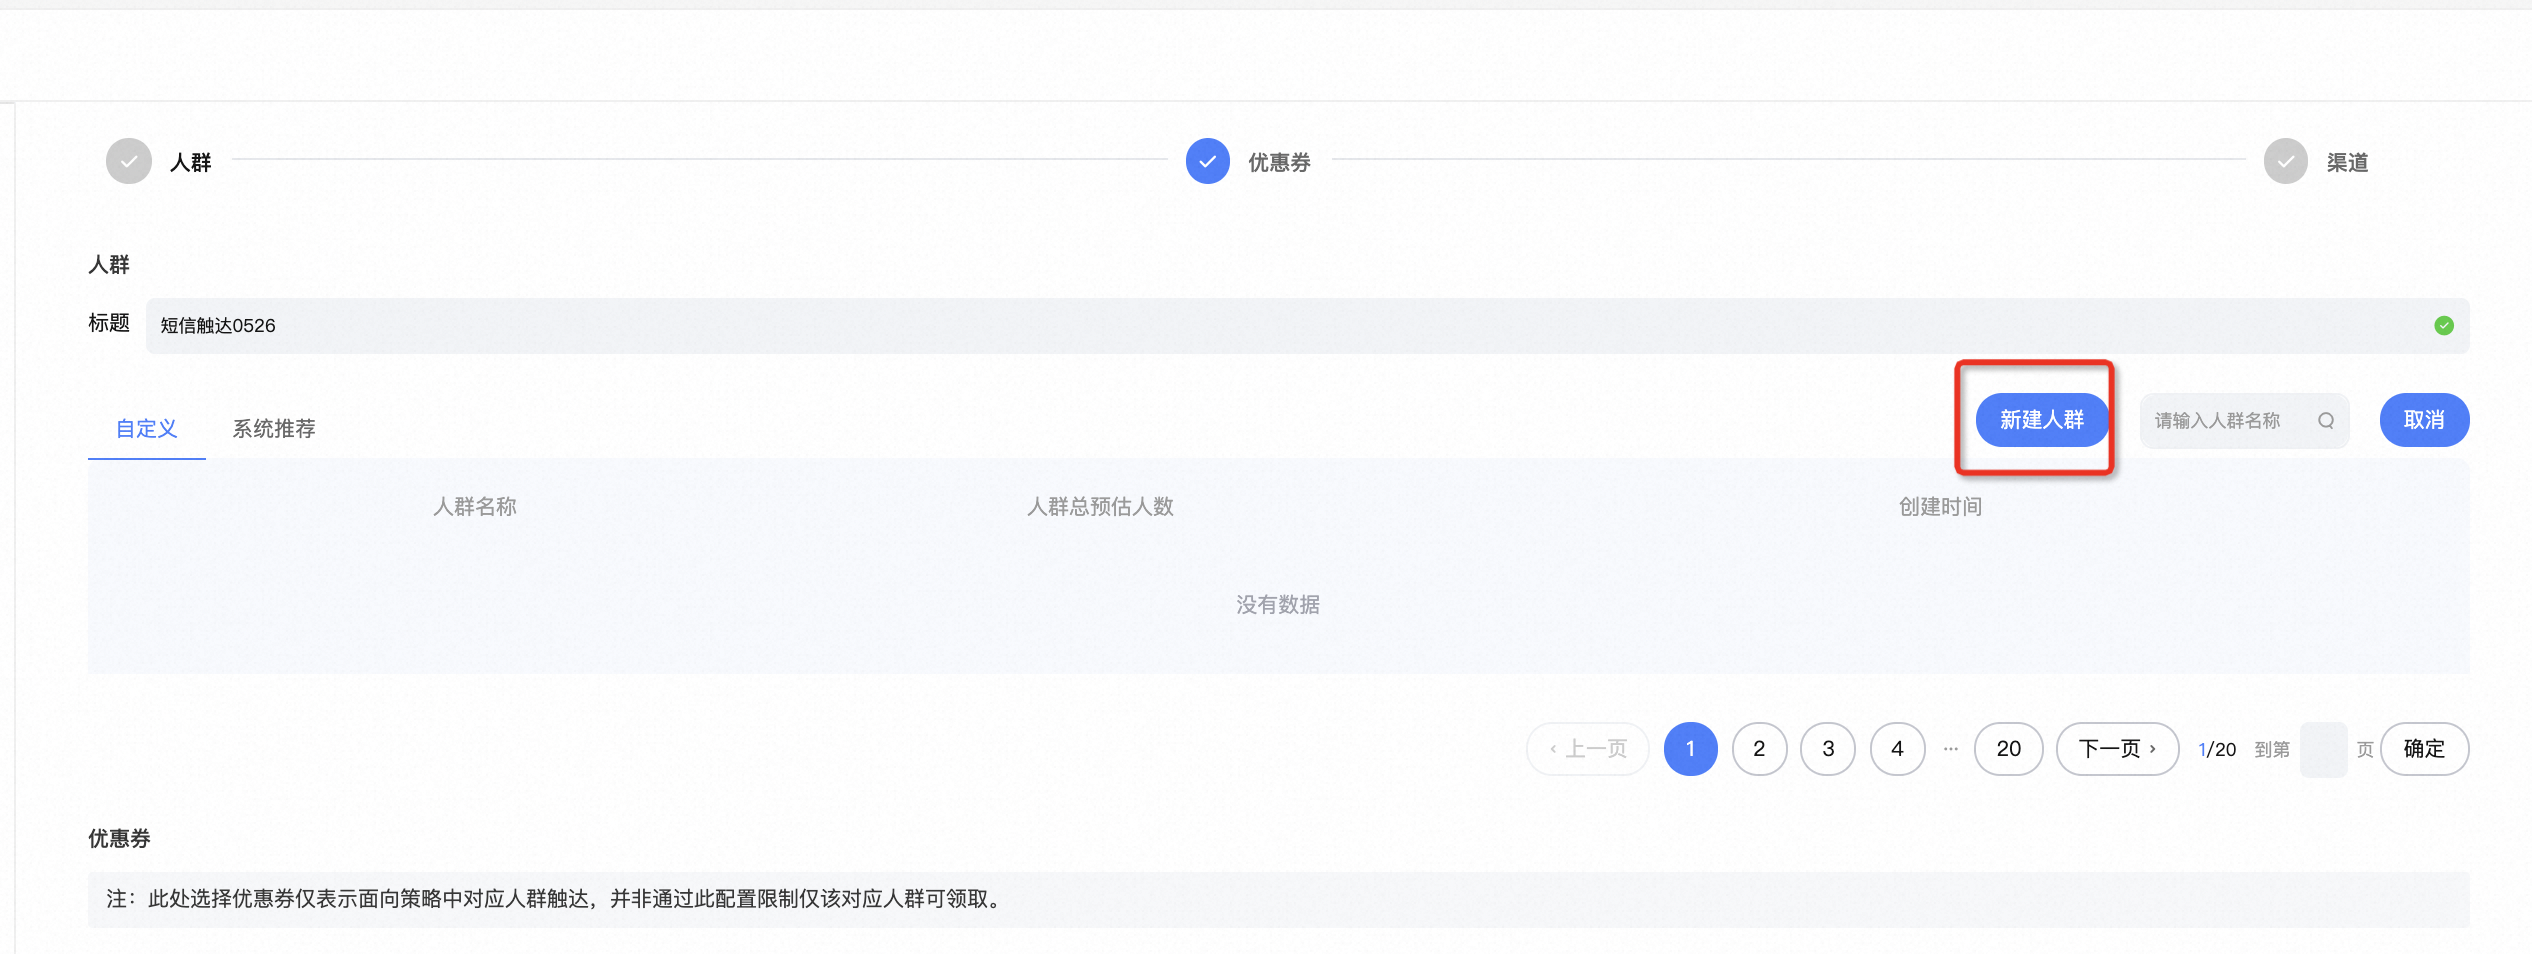Select page 4 in pagination
The image size is (2532, 954).
coord(1897,749)
